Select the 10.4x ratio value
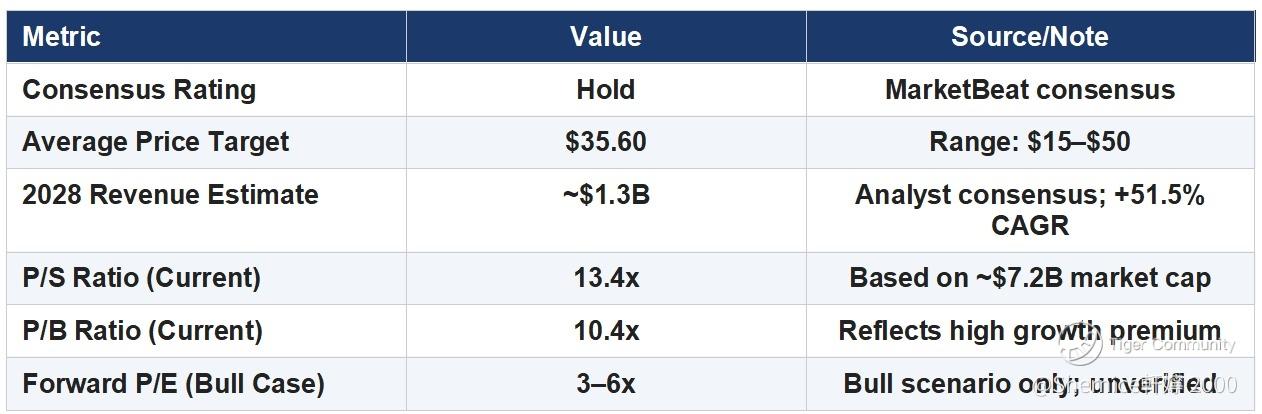Image resolution: width=1262 pixels, height=414 pixels. (x=606, y=331)
